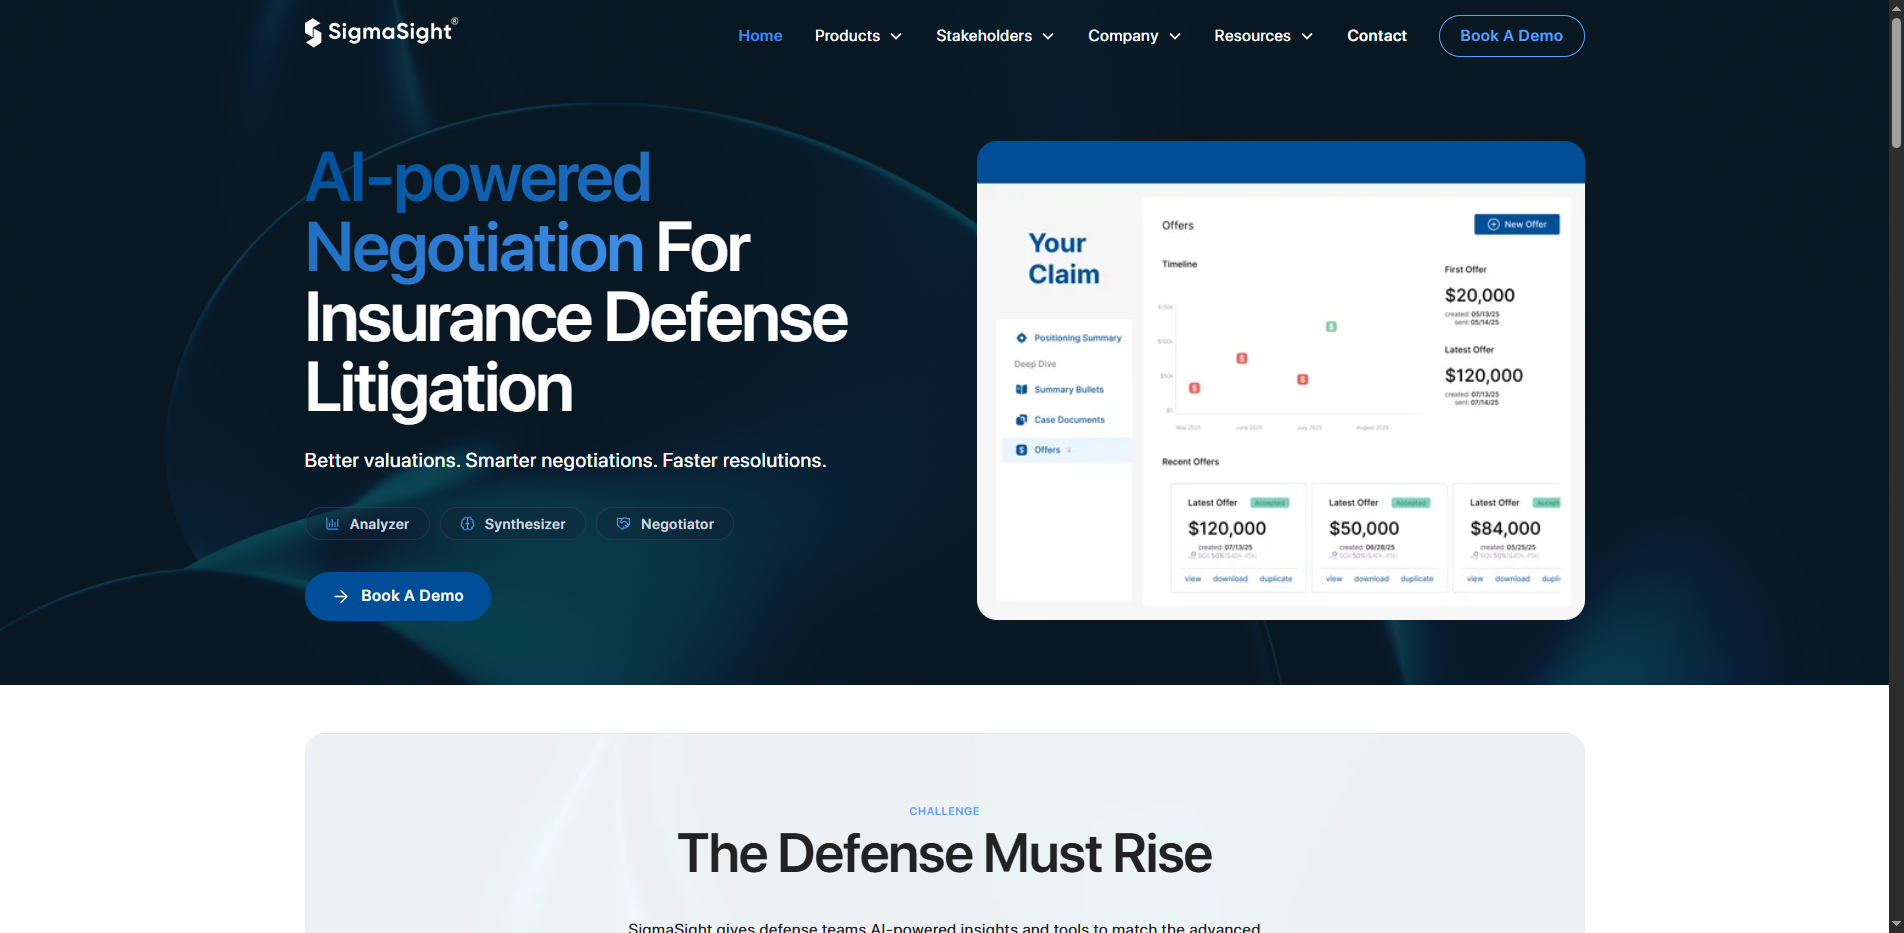The width and height of the screenshot is (1904, 933).
Task: Open the Stakeholders menu label
Action: point(984,36)
